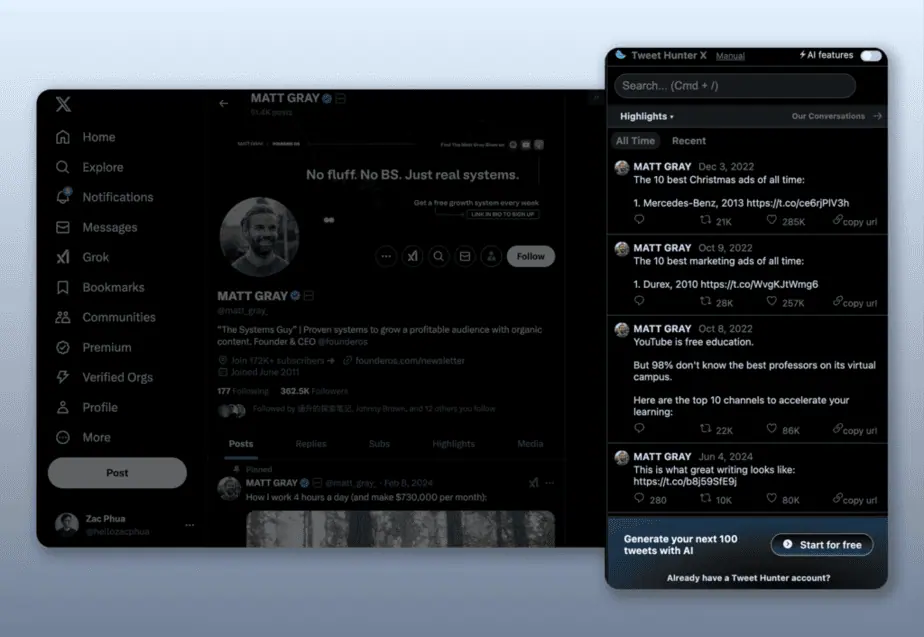This screenshot has height=637, width=924.
Task: Open the Media tab
Action: click(x=530, y=444)
